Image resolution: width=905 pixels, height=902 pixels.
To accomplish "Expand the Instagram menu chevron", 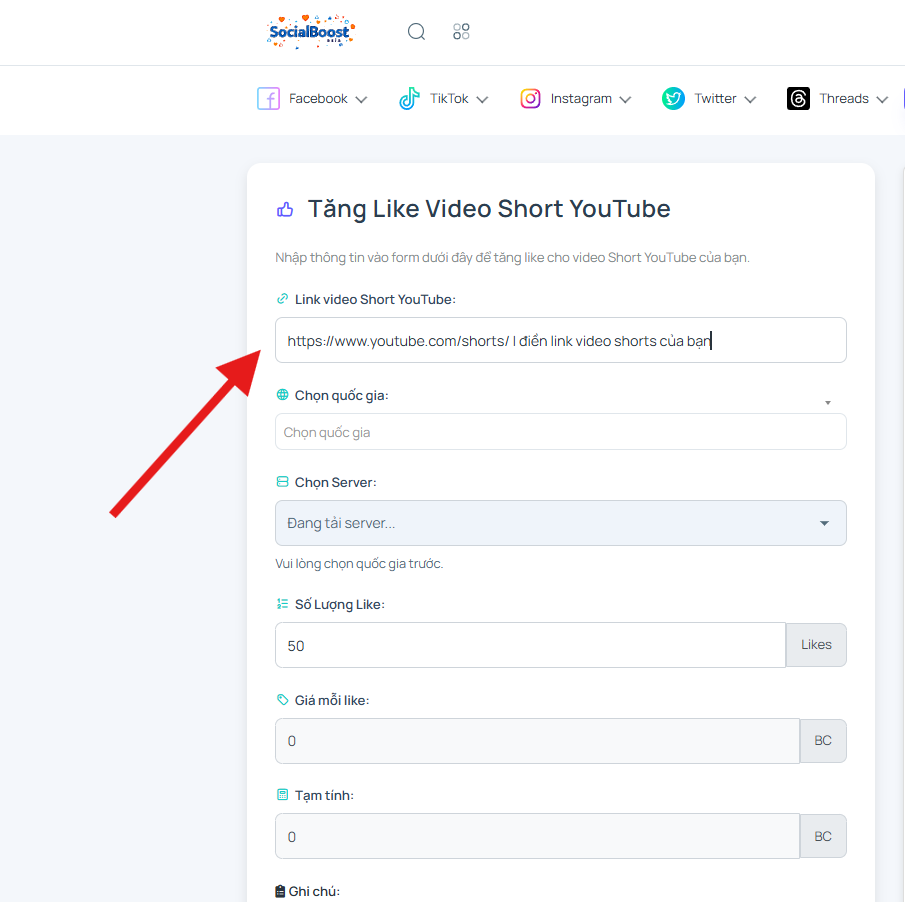I will click(x=625, y=100).
